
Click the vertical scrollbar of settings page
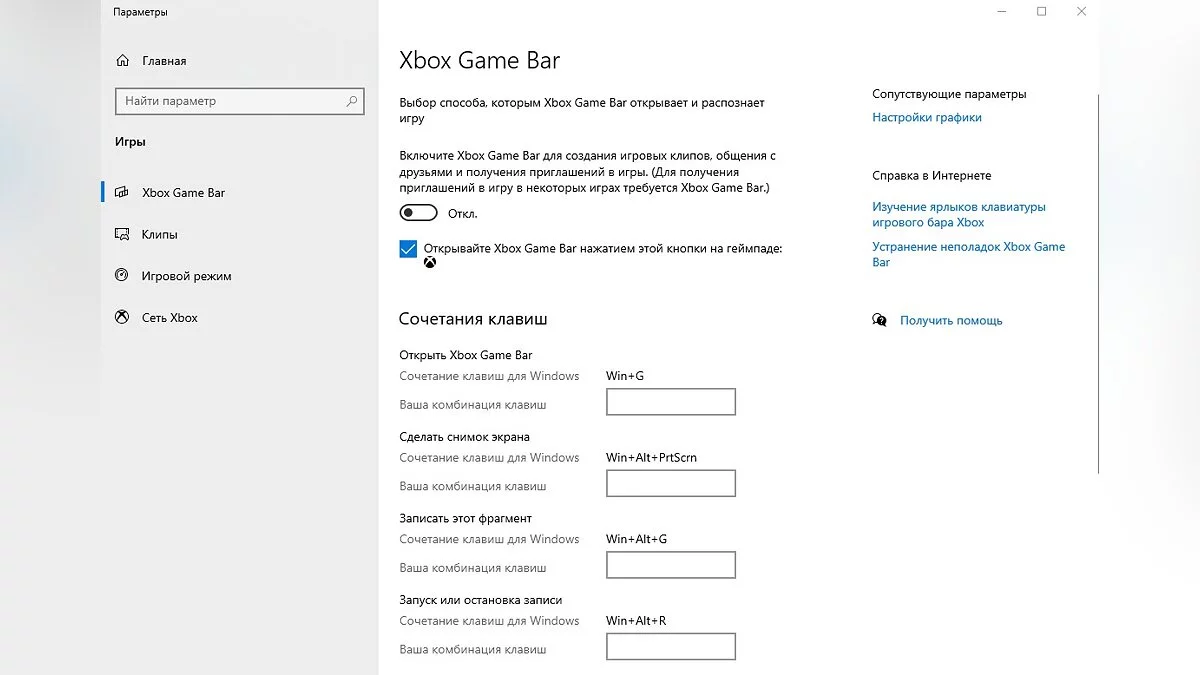pos(1098,285)
